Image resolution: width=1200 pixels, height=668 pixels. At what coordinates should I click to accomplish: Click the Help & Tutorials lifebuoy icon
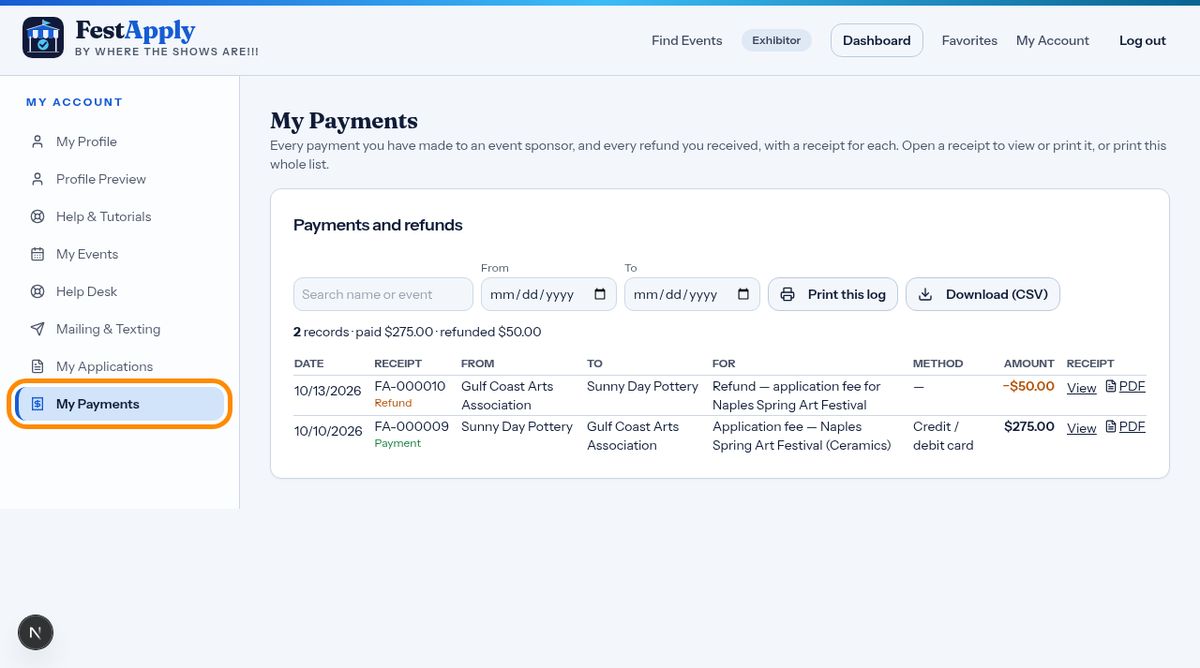click(x=37, y=217)
